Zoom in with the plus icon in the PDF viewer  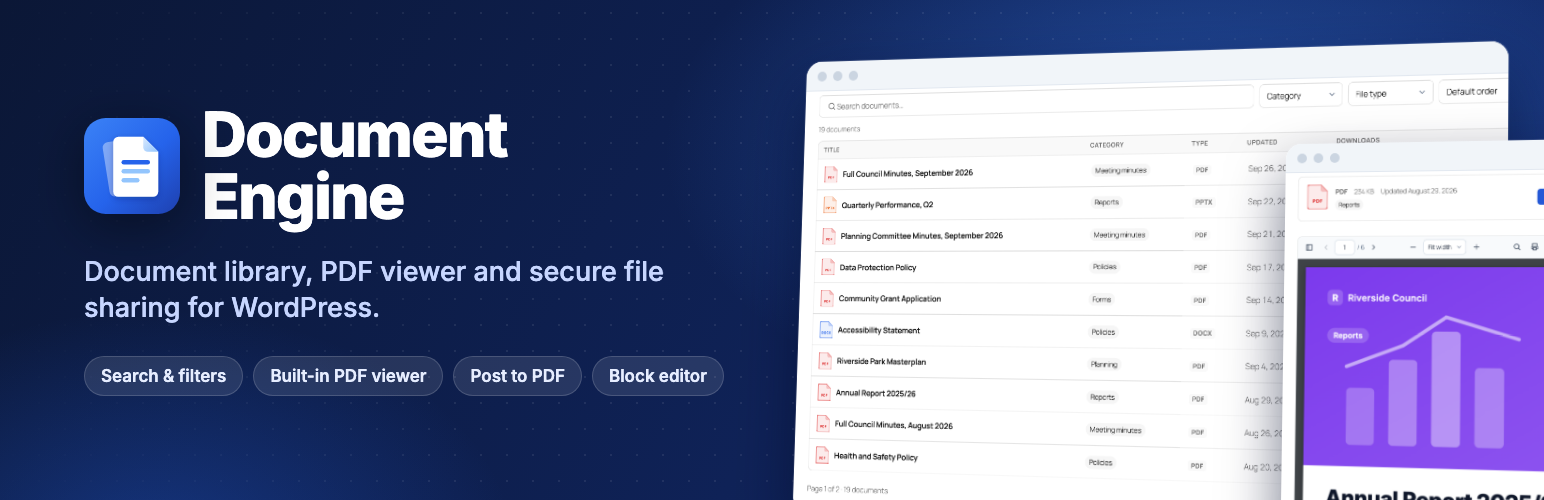[1476, 246]
